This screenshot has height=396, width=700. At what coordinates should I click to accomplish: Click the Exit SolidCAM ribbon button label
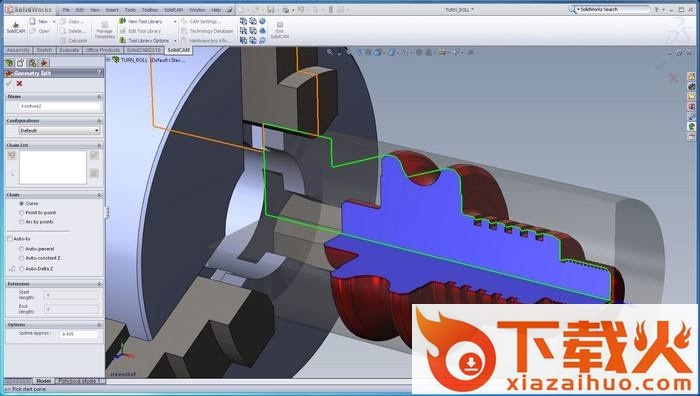pos(280,33)
